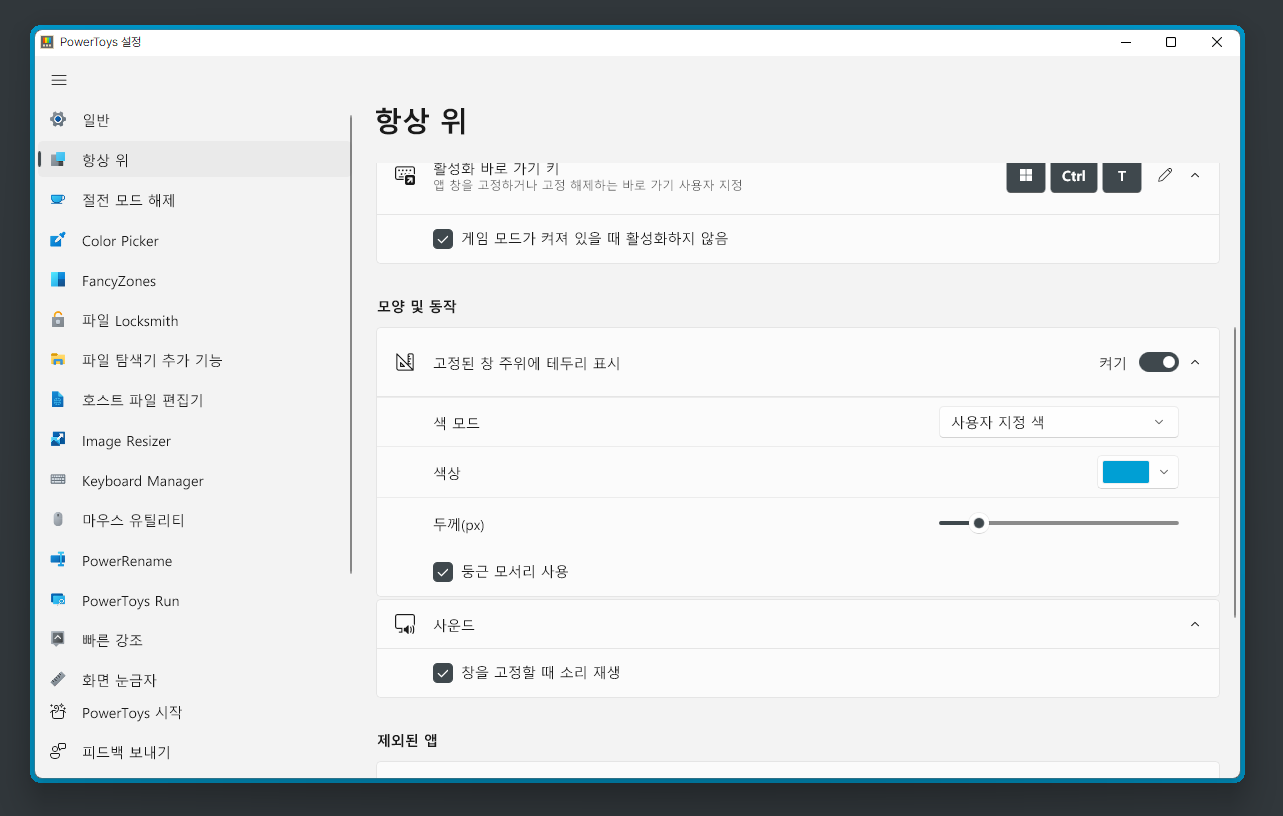Click the 빠른 강조 icon
Viewport: 1283px width, 816px height.
point(58,639)
